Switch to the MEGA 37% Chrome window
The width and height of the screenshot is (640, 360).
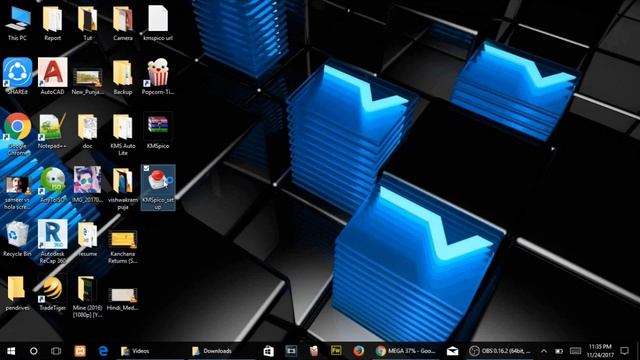coord(407,351)
